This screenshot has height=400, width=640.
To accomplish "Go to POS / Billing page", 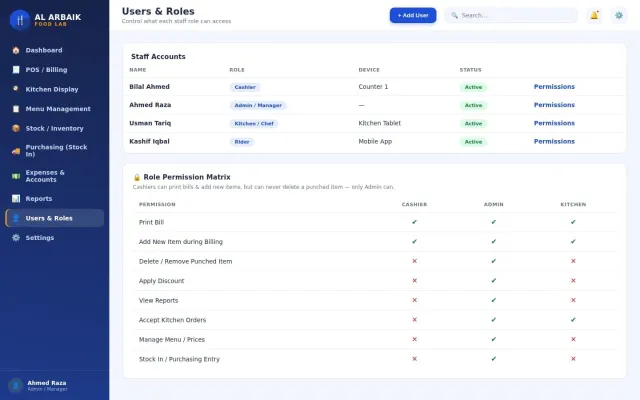I will [x=55, y=70].
